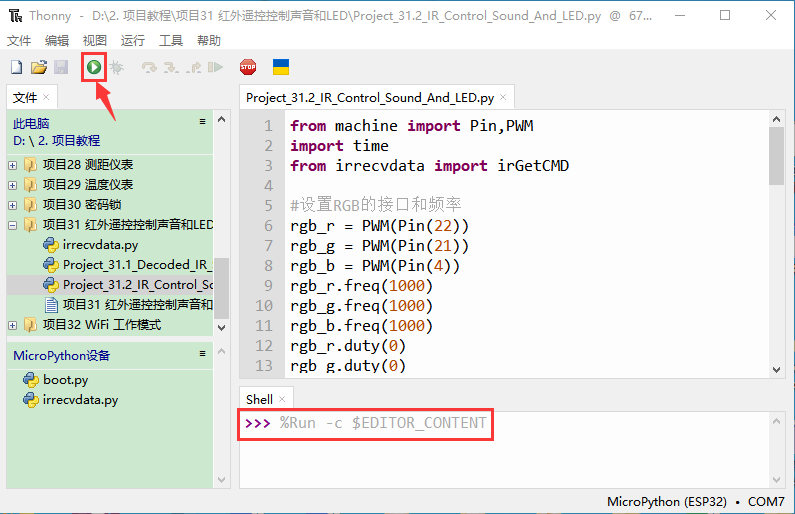Image resolution: width=795 pixels, height=514 pixels.
Task: Click the New file icon
Action: [x=16, y=67]
